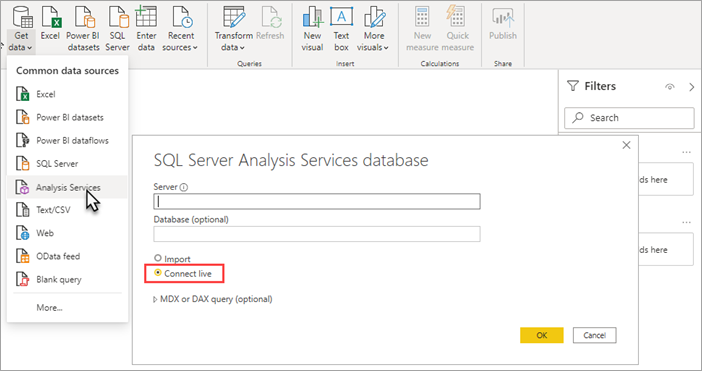This screenshot has height=371, width=702.
Task: Click the Cancel button
Action: pos(595,335)
